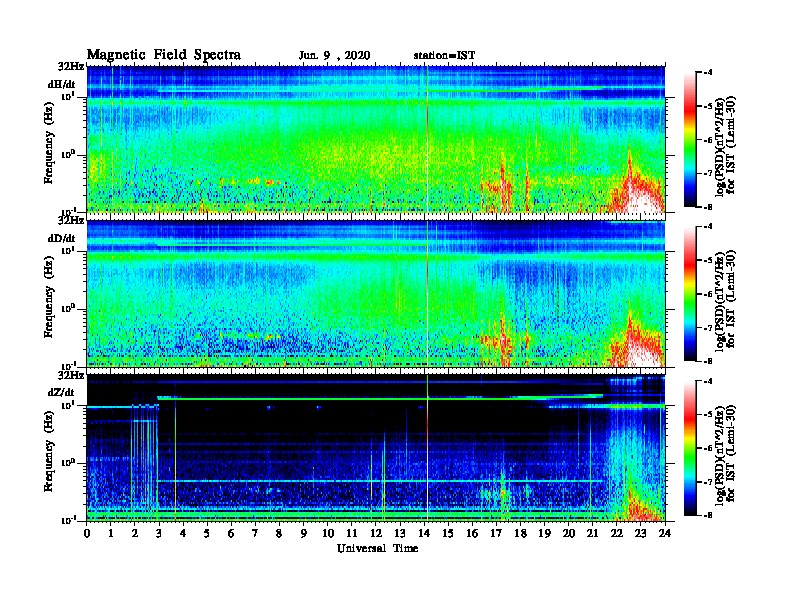792x612 pixels.
Task: Click the 'dZ/dt' panel label
Action: 61,392
